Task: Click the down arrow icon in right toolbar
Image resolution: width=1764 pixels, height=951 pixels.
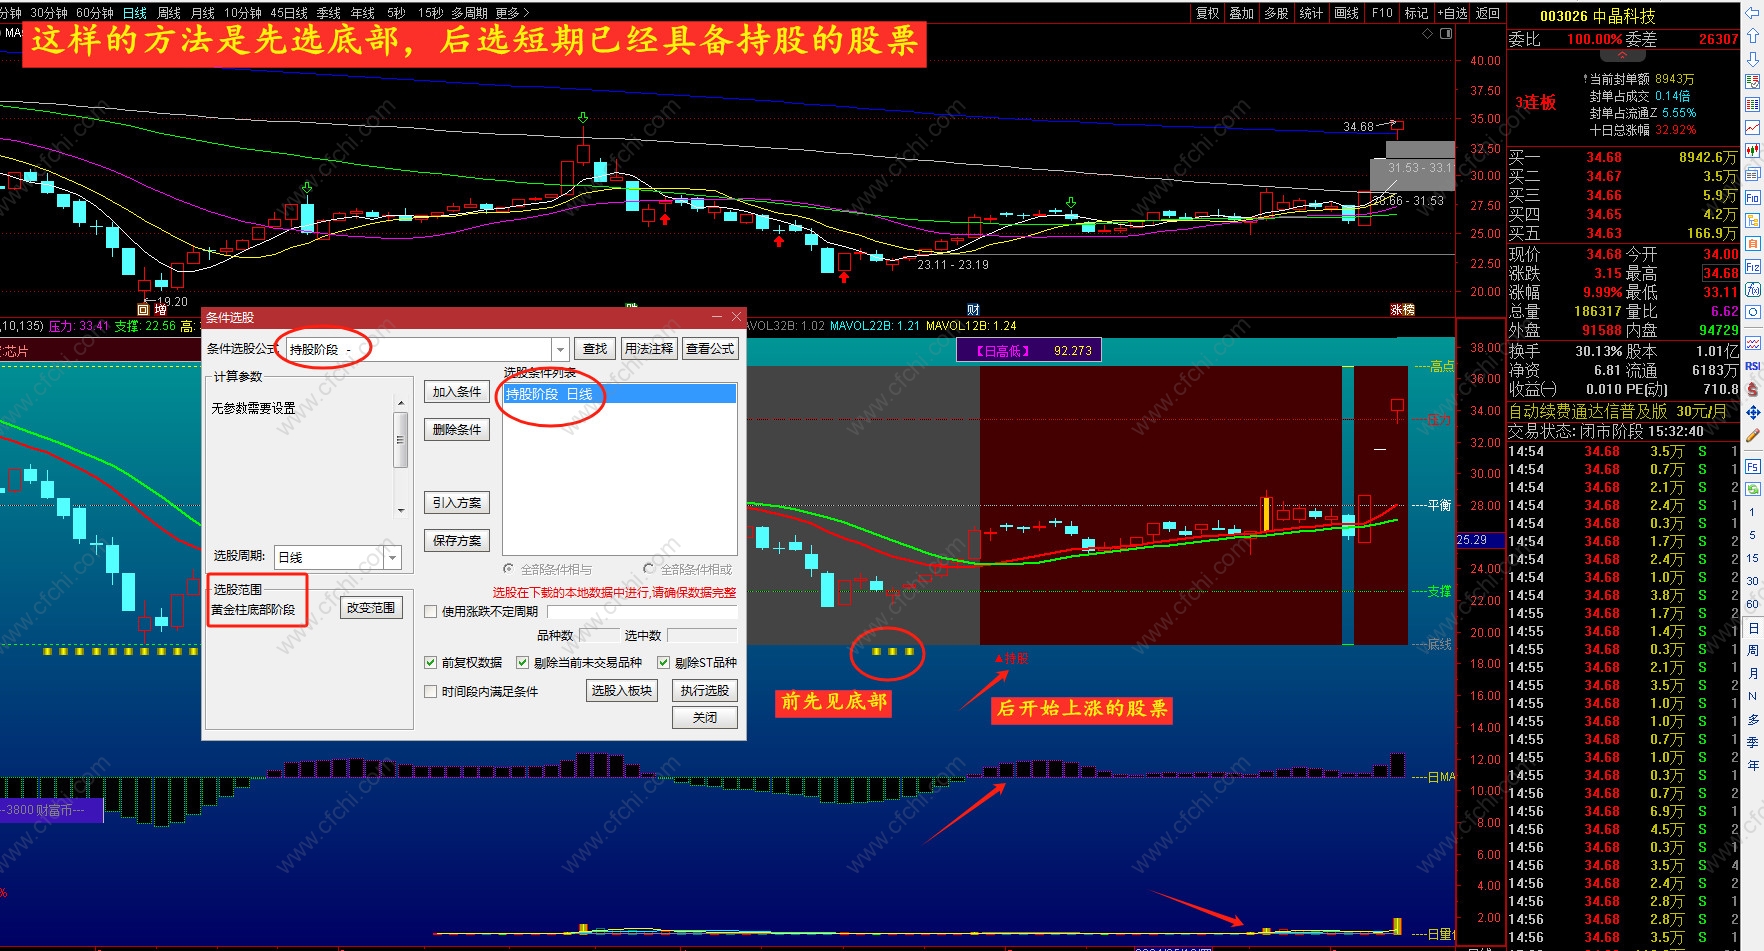Action: click(1753, 58)
